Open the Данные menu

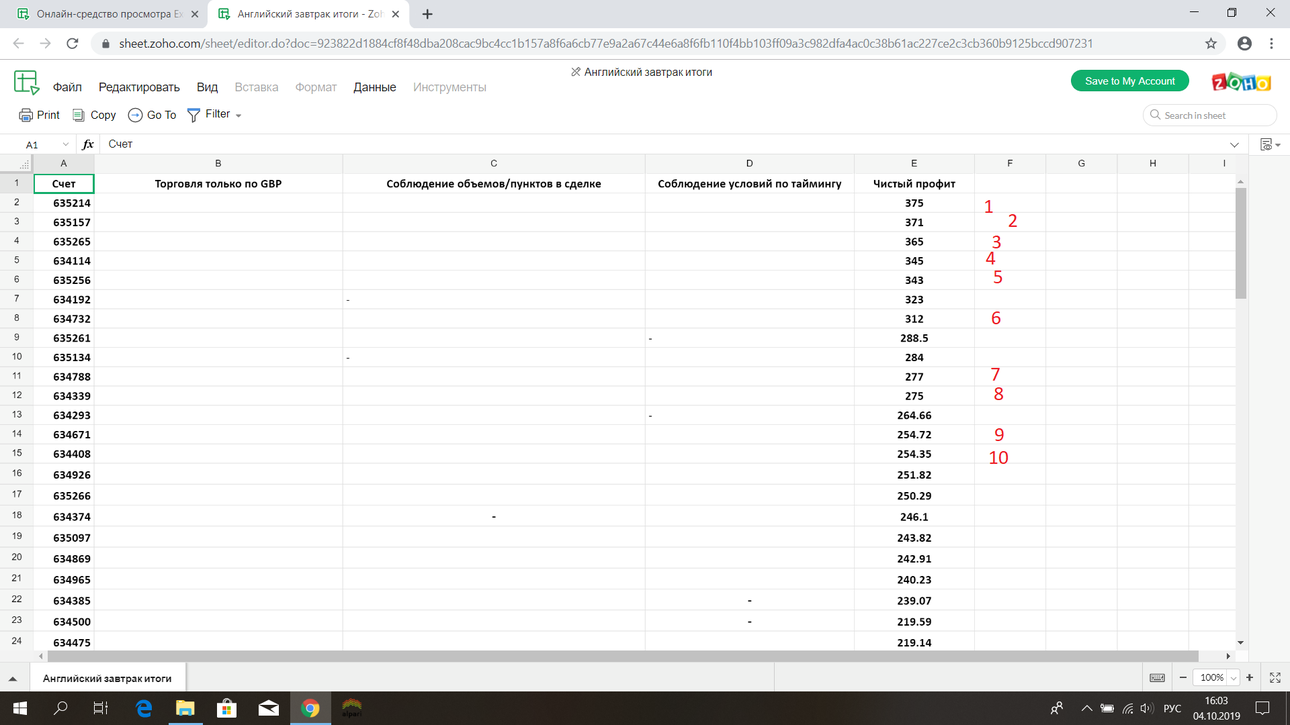pyautogui.click(x=375, y=87)
